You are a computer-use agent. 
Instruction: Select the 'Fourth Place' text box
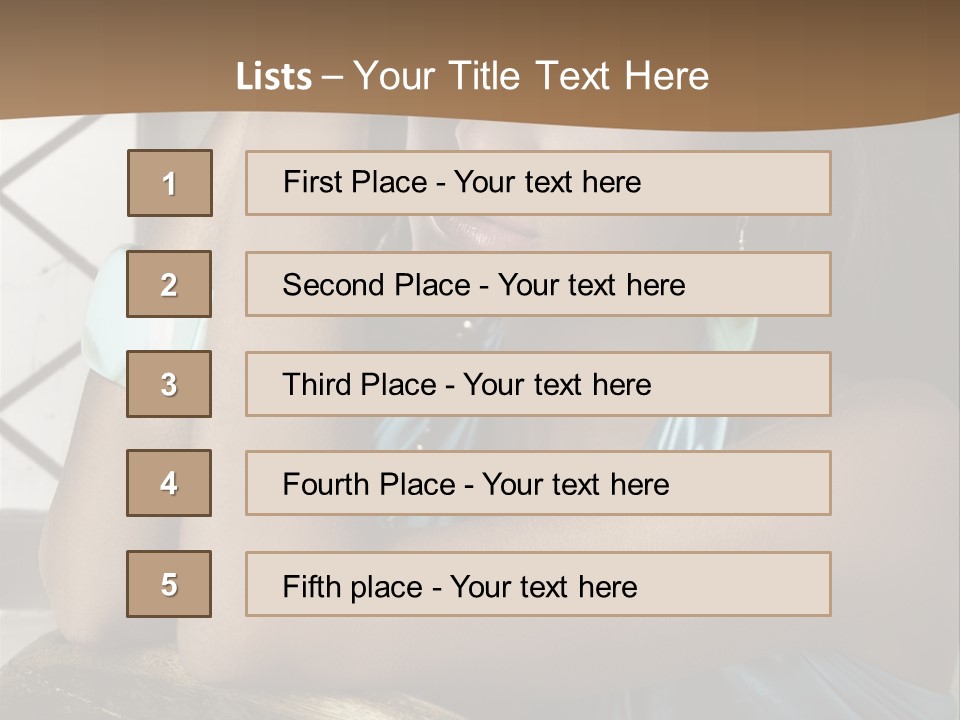tap(538, 483)
